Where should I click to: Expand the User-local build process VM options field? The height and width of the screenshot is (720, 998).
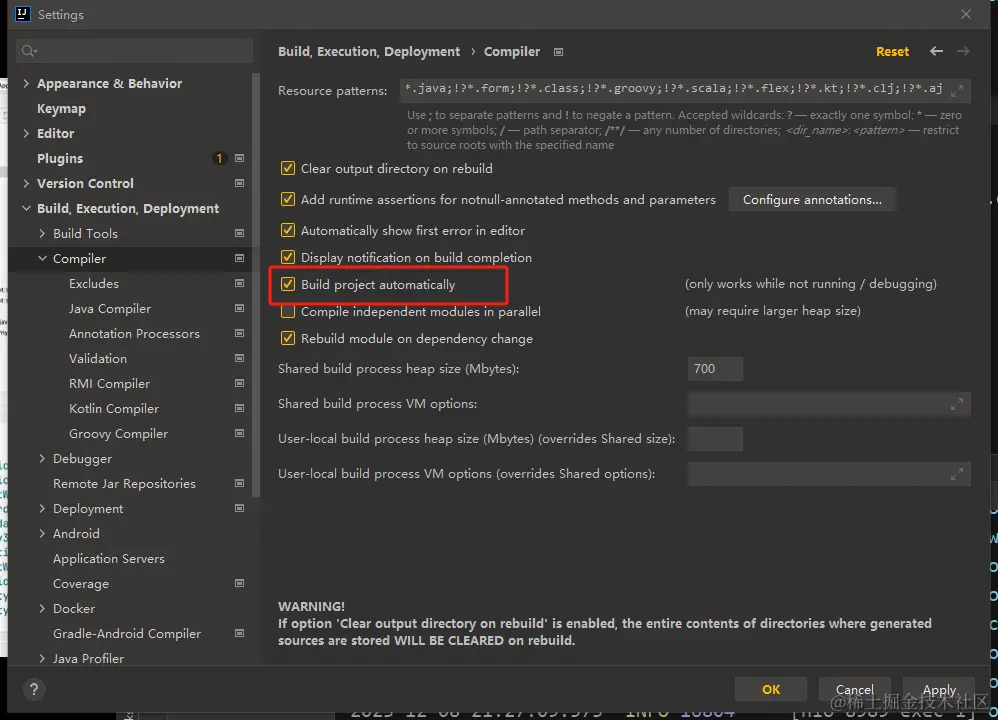[x=957, y=474]
